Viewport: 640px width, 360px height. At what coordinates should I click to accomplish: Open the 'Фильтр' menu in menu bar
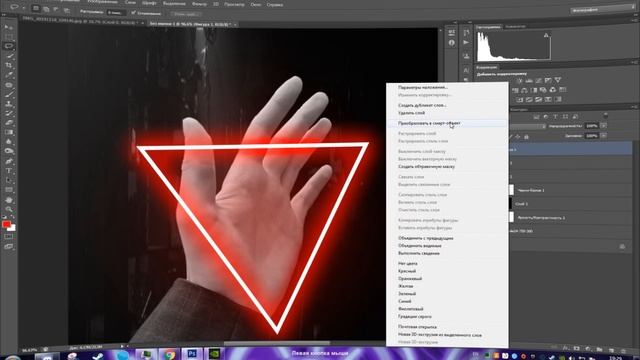199,4
